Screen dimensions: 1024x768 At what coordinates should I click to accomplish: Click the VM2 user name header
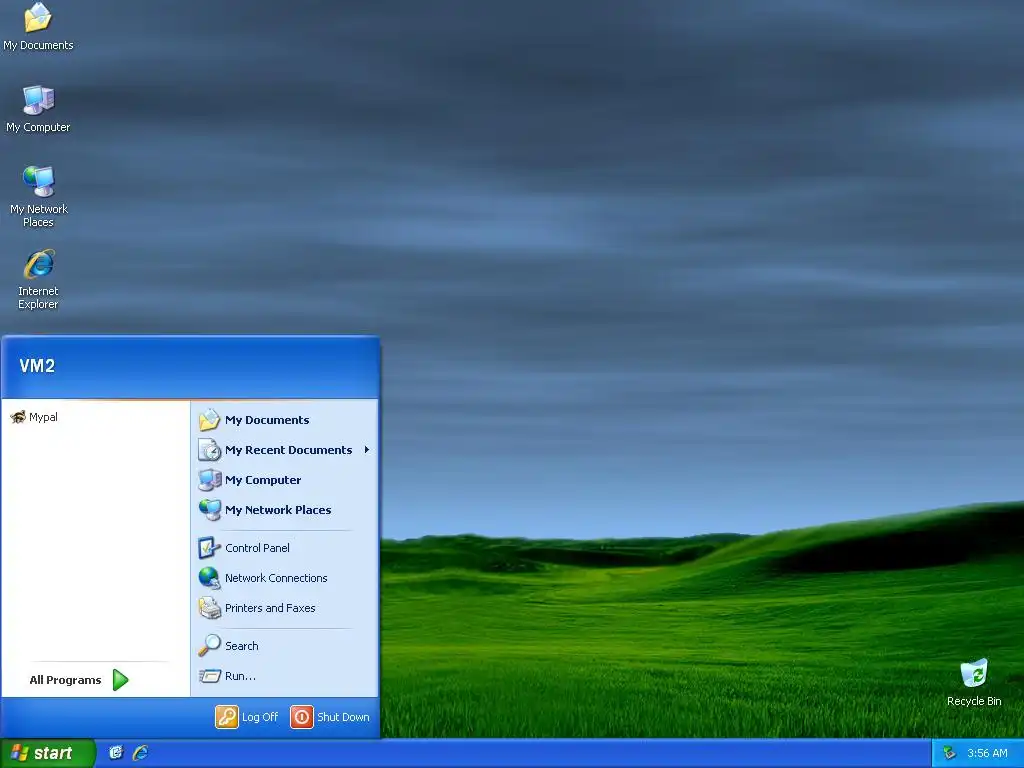(37, 366)
